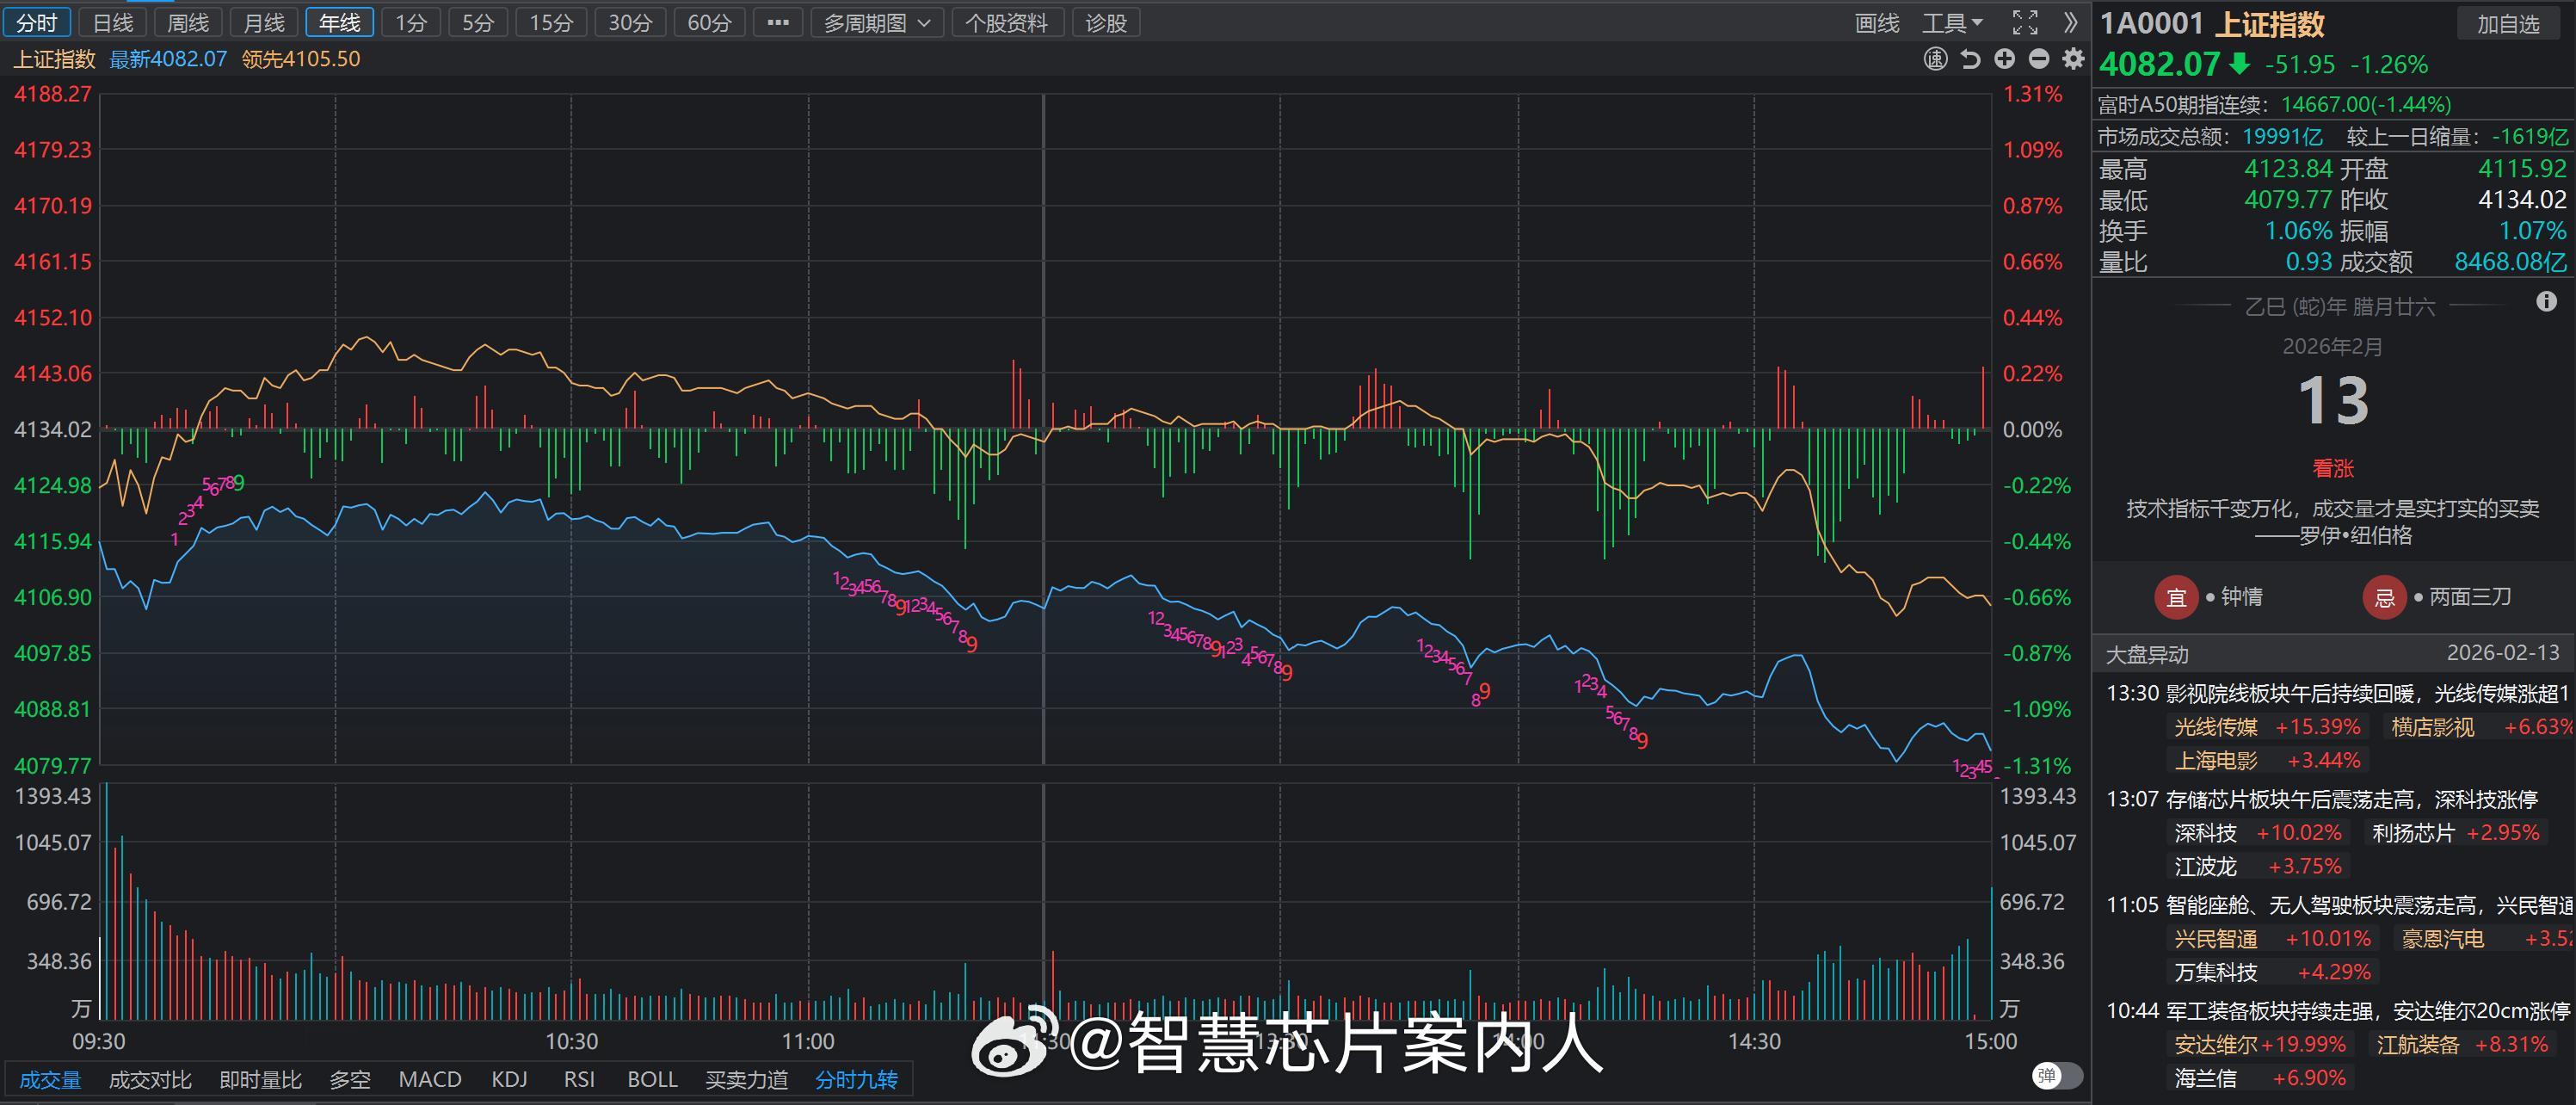Select the 忌 两面三刀 indicator badge
2576x1105 pixels.
pos(2384,598)
